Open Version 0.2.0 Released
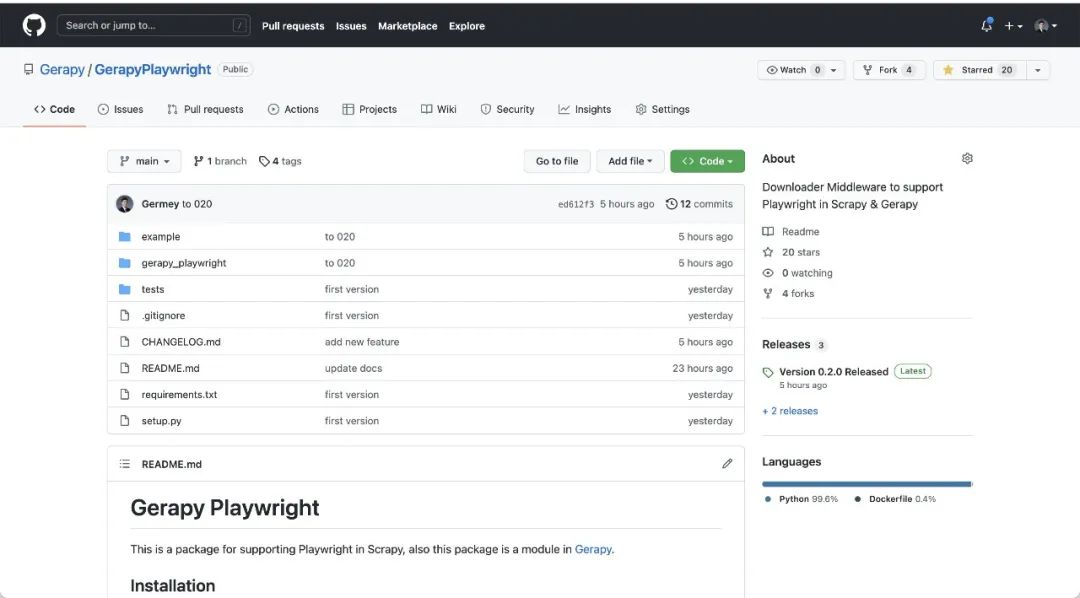 tap(833, 371)
